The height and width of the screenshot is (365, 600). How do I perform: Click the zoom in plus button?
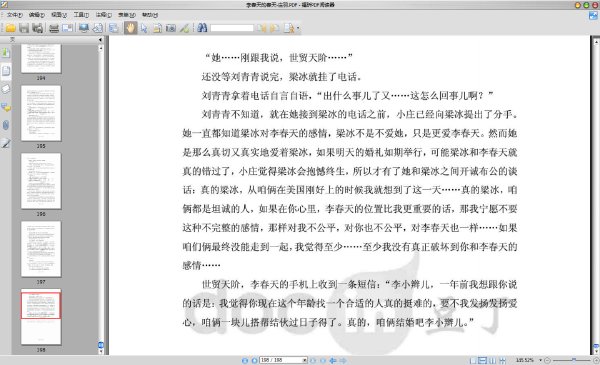tap(596, 360)
